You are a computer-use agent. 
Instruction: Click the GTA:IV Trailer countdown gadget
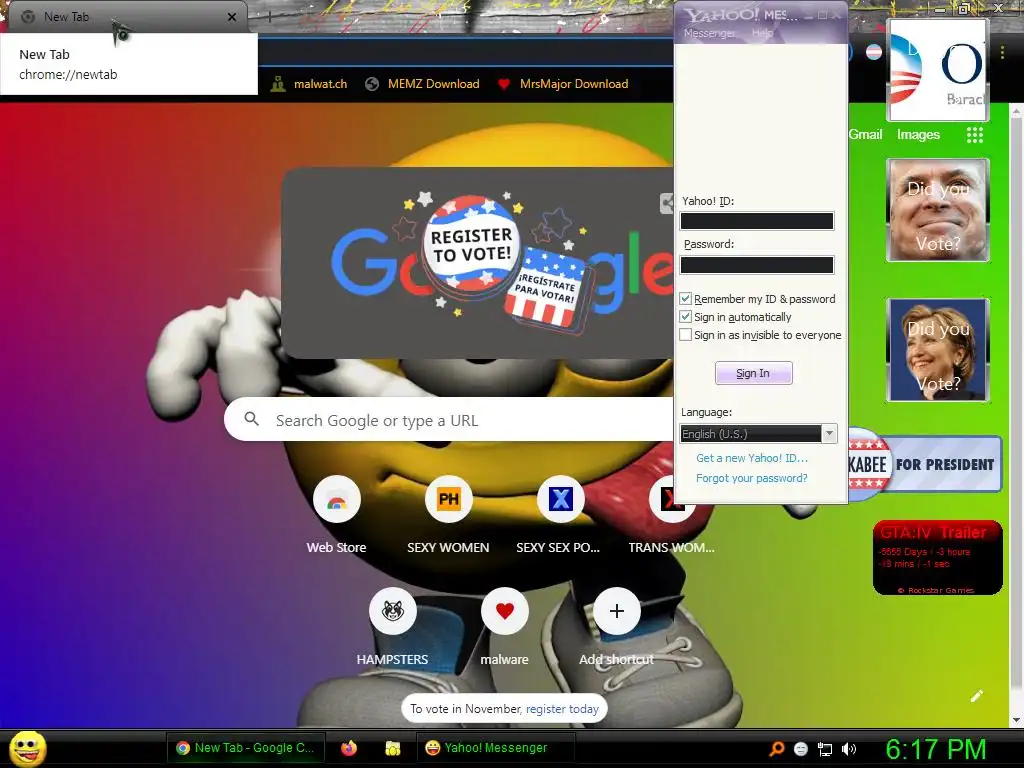938,558
